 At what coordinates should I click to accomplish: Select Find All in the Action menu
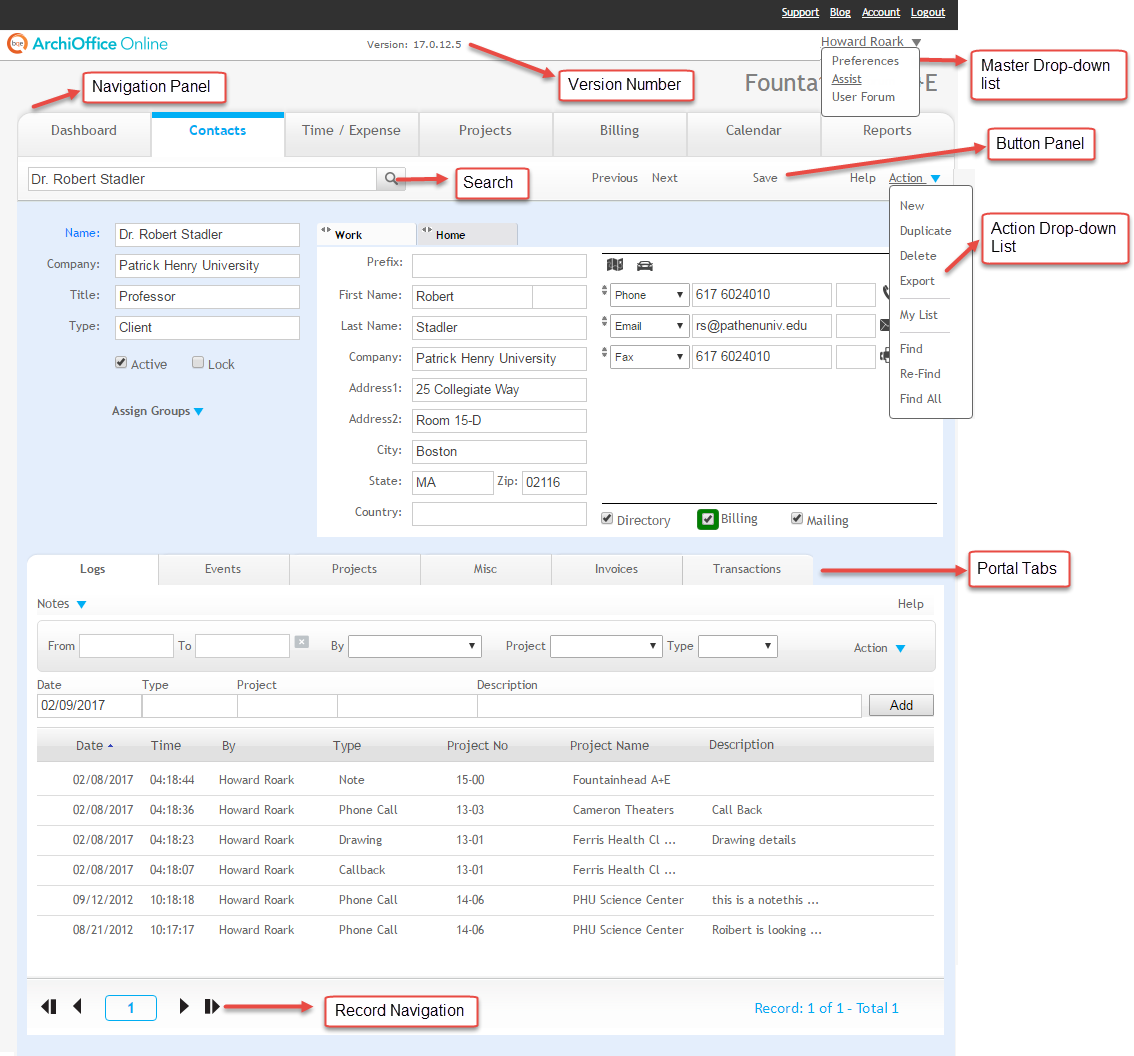pyautogui.click(x=921, y=399)
